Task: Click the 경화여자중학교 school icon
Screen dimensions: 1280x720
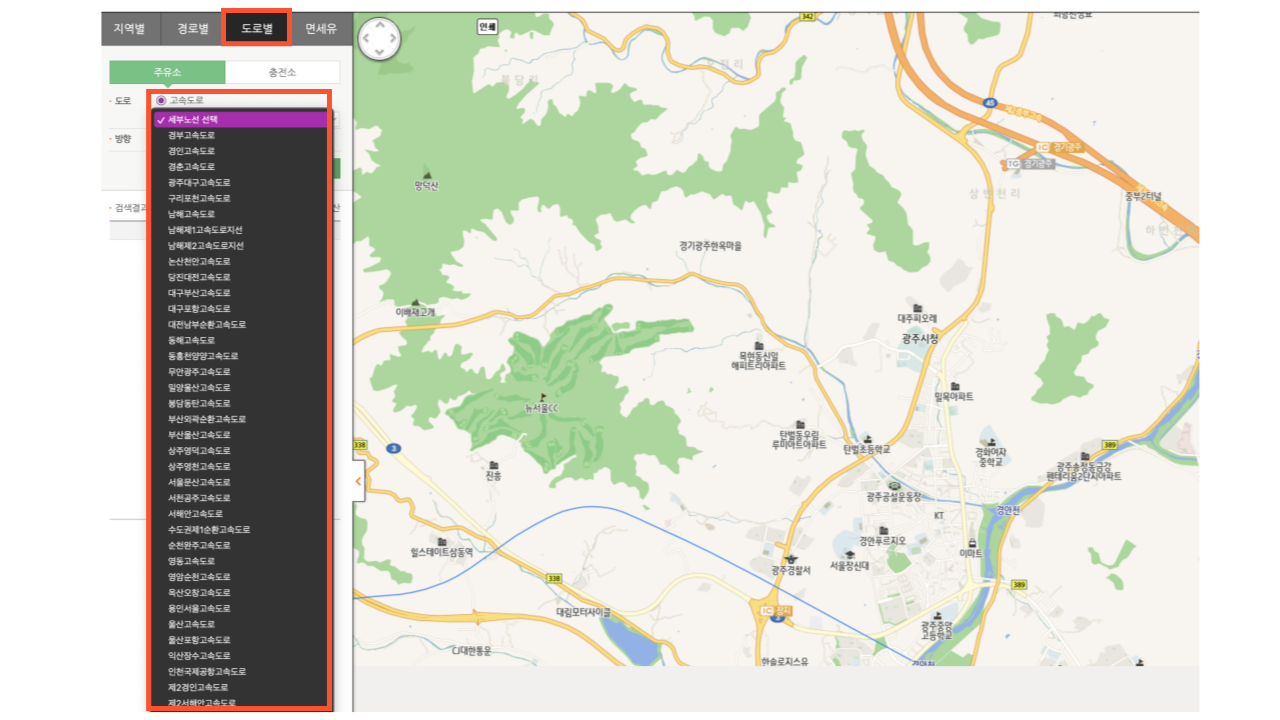Action: 991,441
